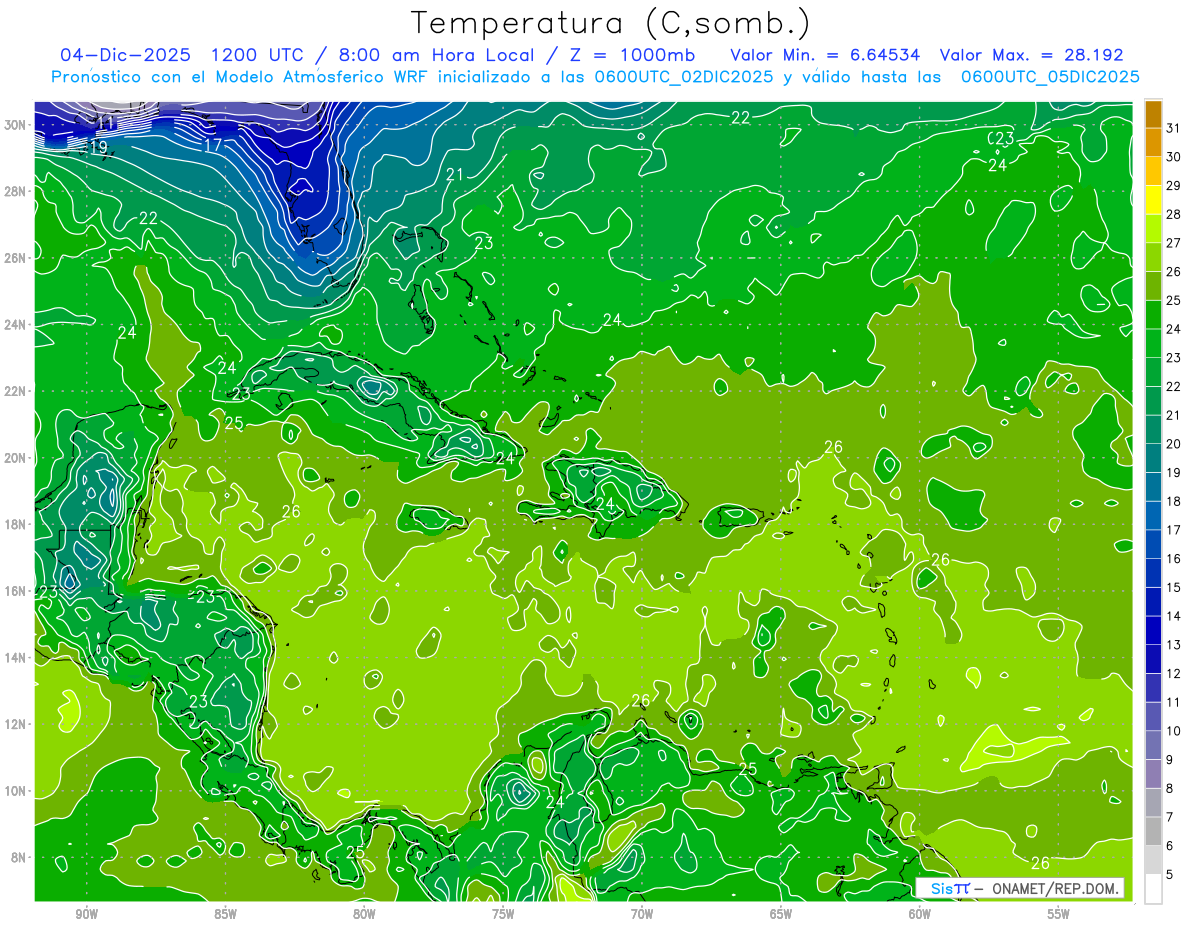1200x927 pixels.
Task: Click the "Valor Min. = 6.64534" value
Action: pyautogui.click(x=825, y=55)
